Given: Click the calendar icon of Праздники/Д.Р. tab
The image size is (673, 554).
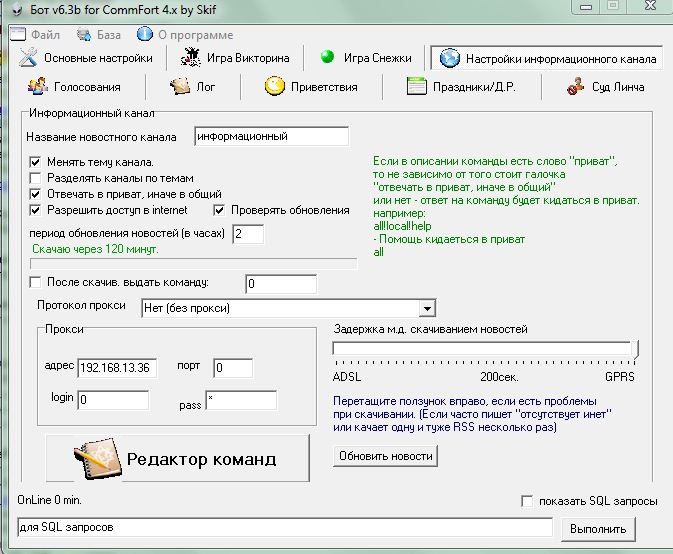Looking at the screenshot, I should (417, 87).
